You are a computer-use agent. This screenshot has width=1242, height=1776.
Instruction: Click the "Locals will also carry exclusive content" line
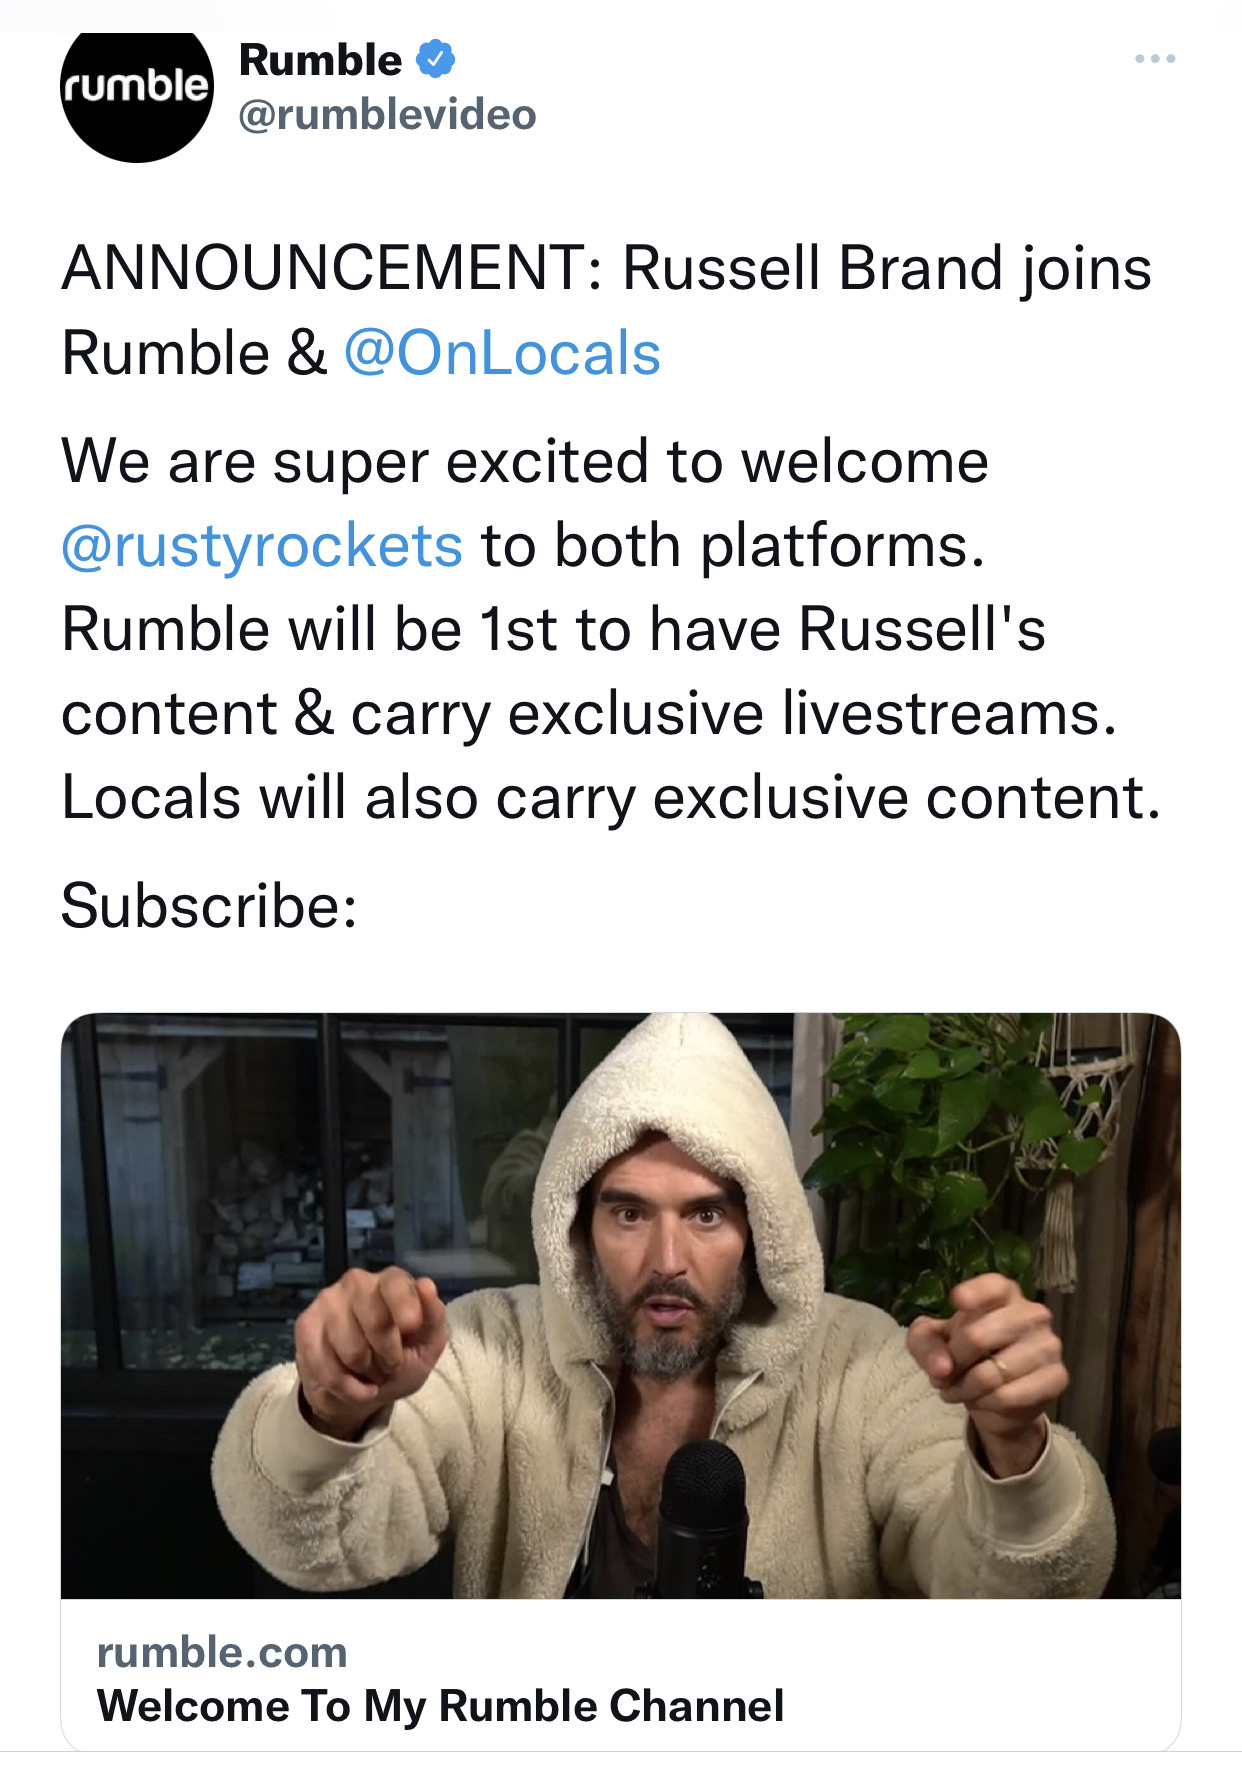pos(611,798)
